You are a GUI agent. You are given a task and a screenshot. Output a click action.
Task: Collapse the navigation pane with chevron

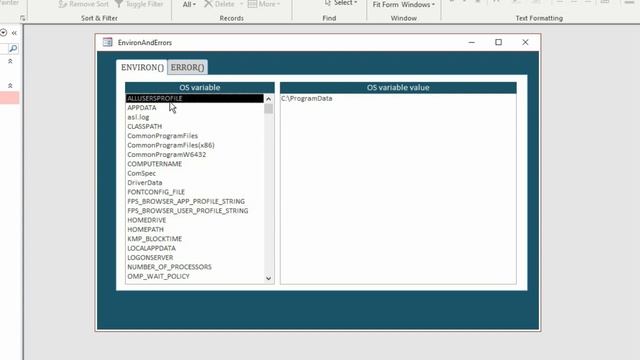tap(14, 33)
